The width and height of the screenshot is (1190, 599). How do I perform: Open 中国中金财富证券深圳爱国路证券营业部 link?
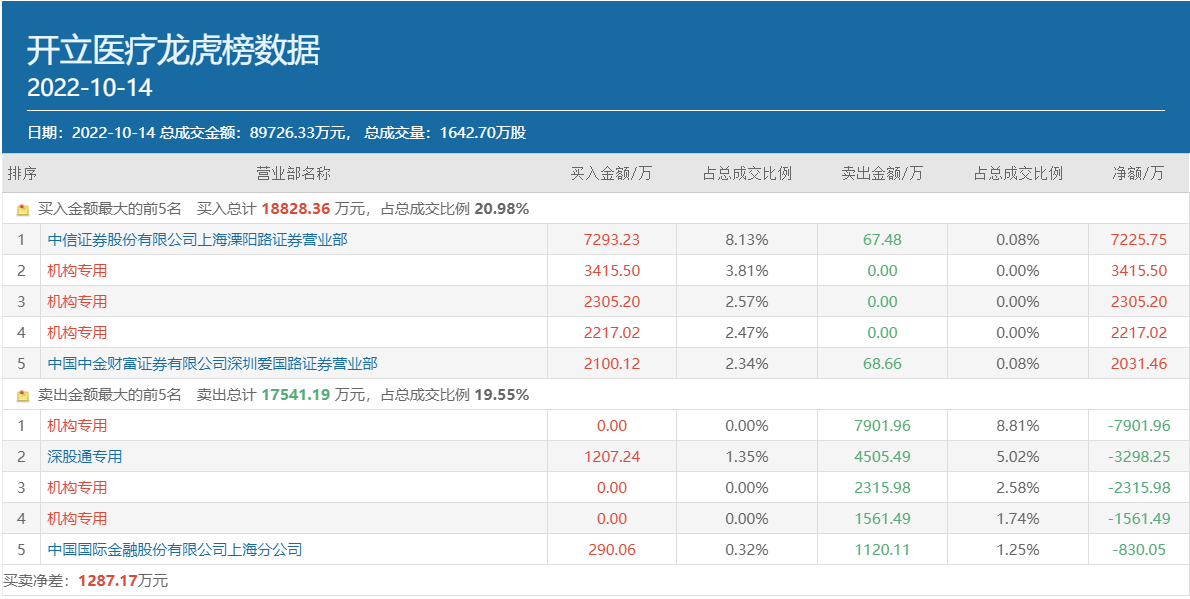212,364
